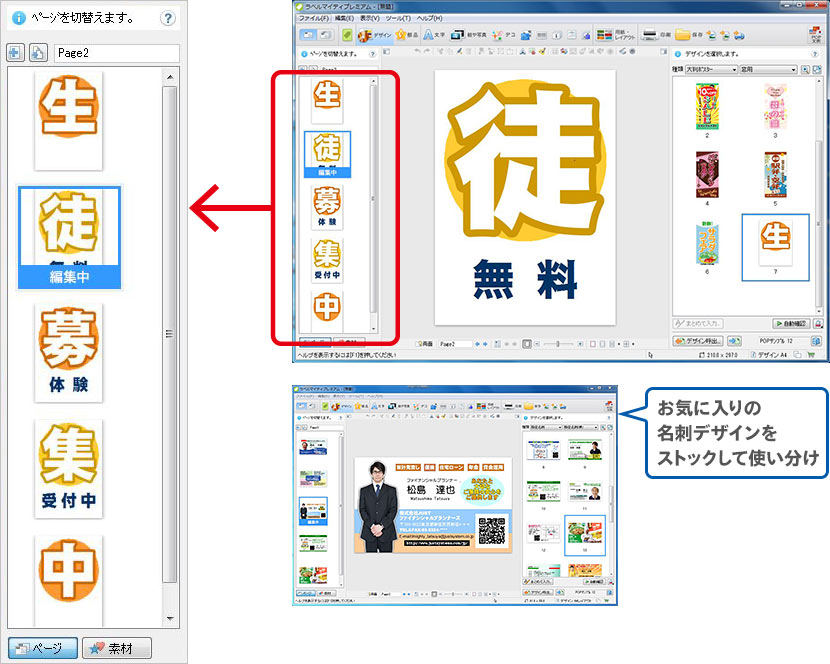
Task: Switch to the 素材 tab
Action: point(118,648)
